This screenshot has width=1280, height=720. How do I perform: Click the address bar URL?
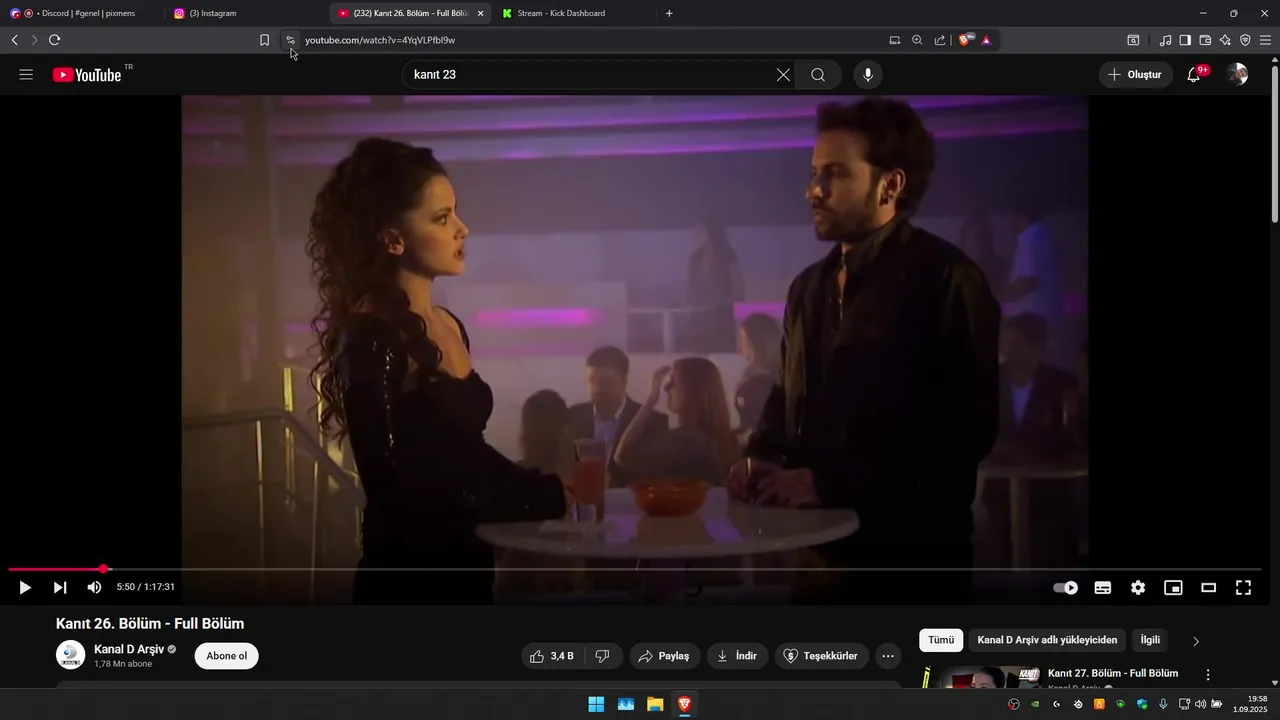[x=380, y=40]
